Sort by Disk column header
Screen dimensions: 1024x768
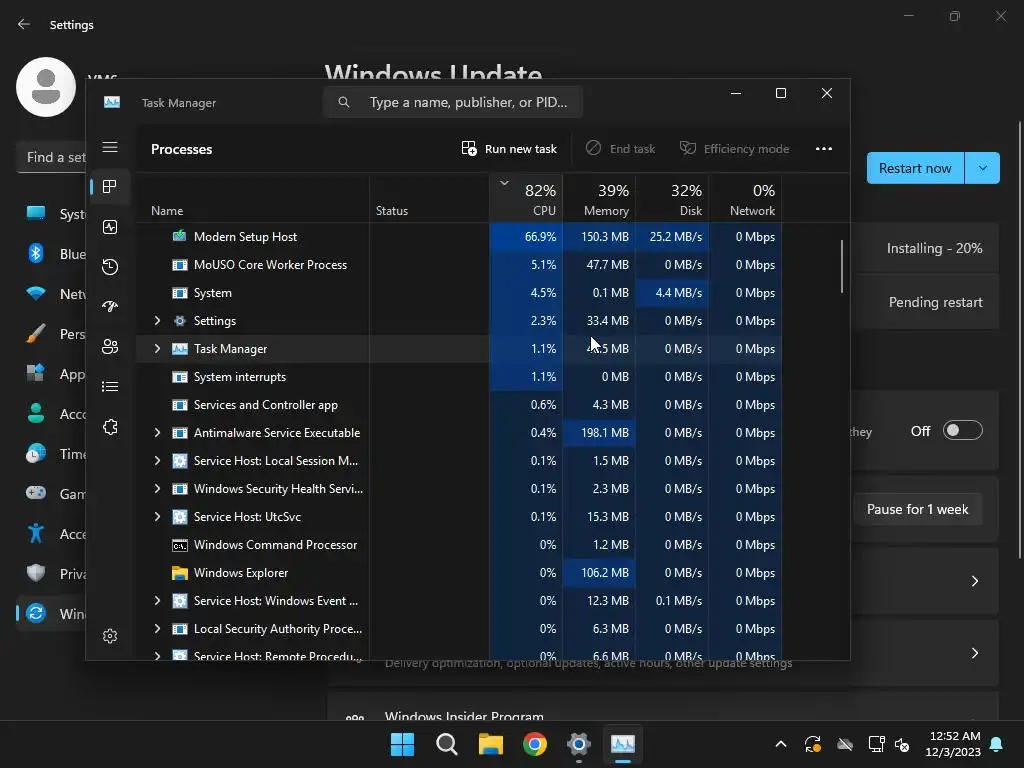point(672,199)
